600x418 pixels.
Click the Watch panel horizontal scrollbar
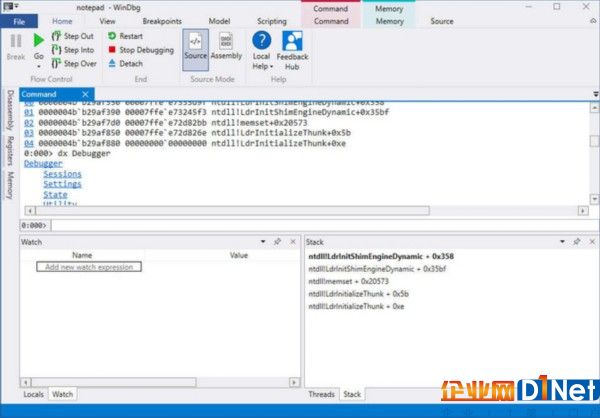pyautogui.click(x=113, y=382)
